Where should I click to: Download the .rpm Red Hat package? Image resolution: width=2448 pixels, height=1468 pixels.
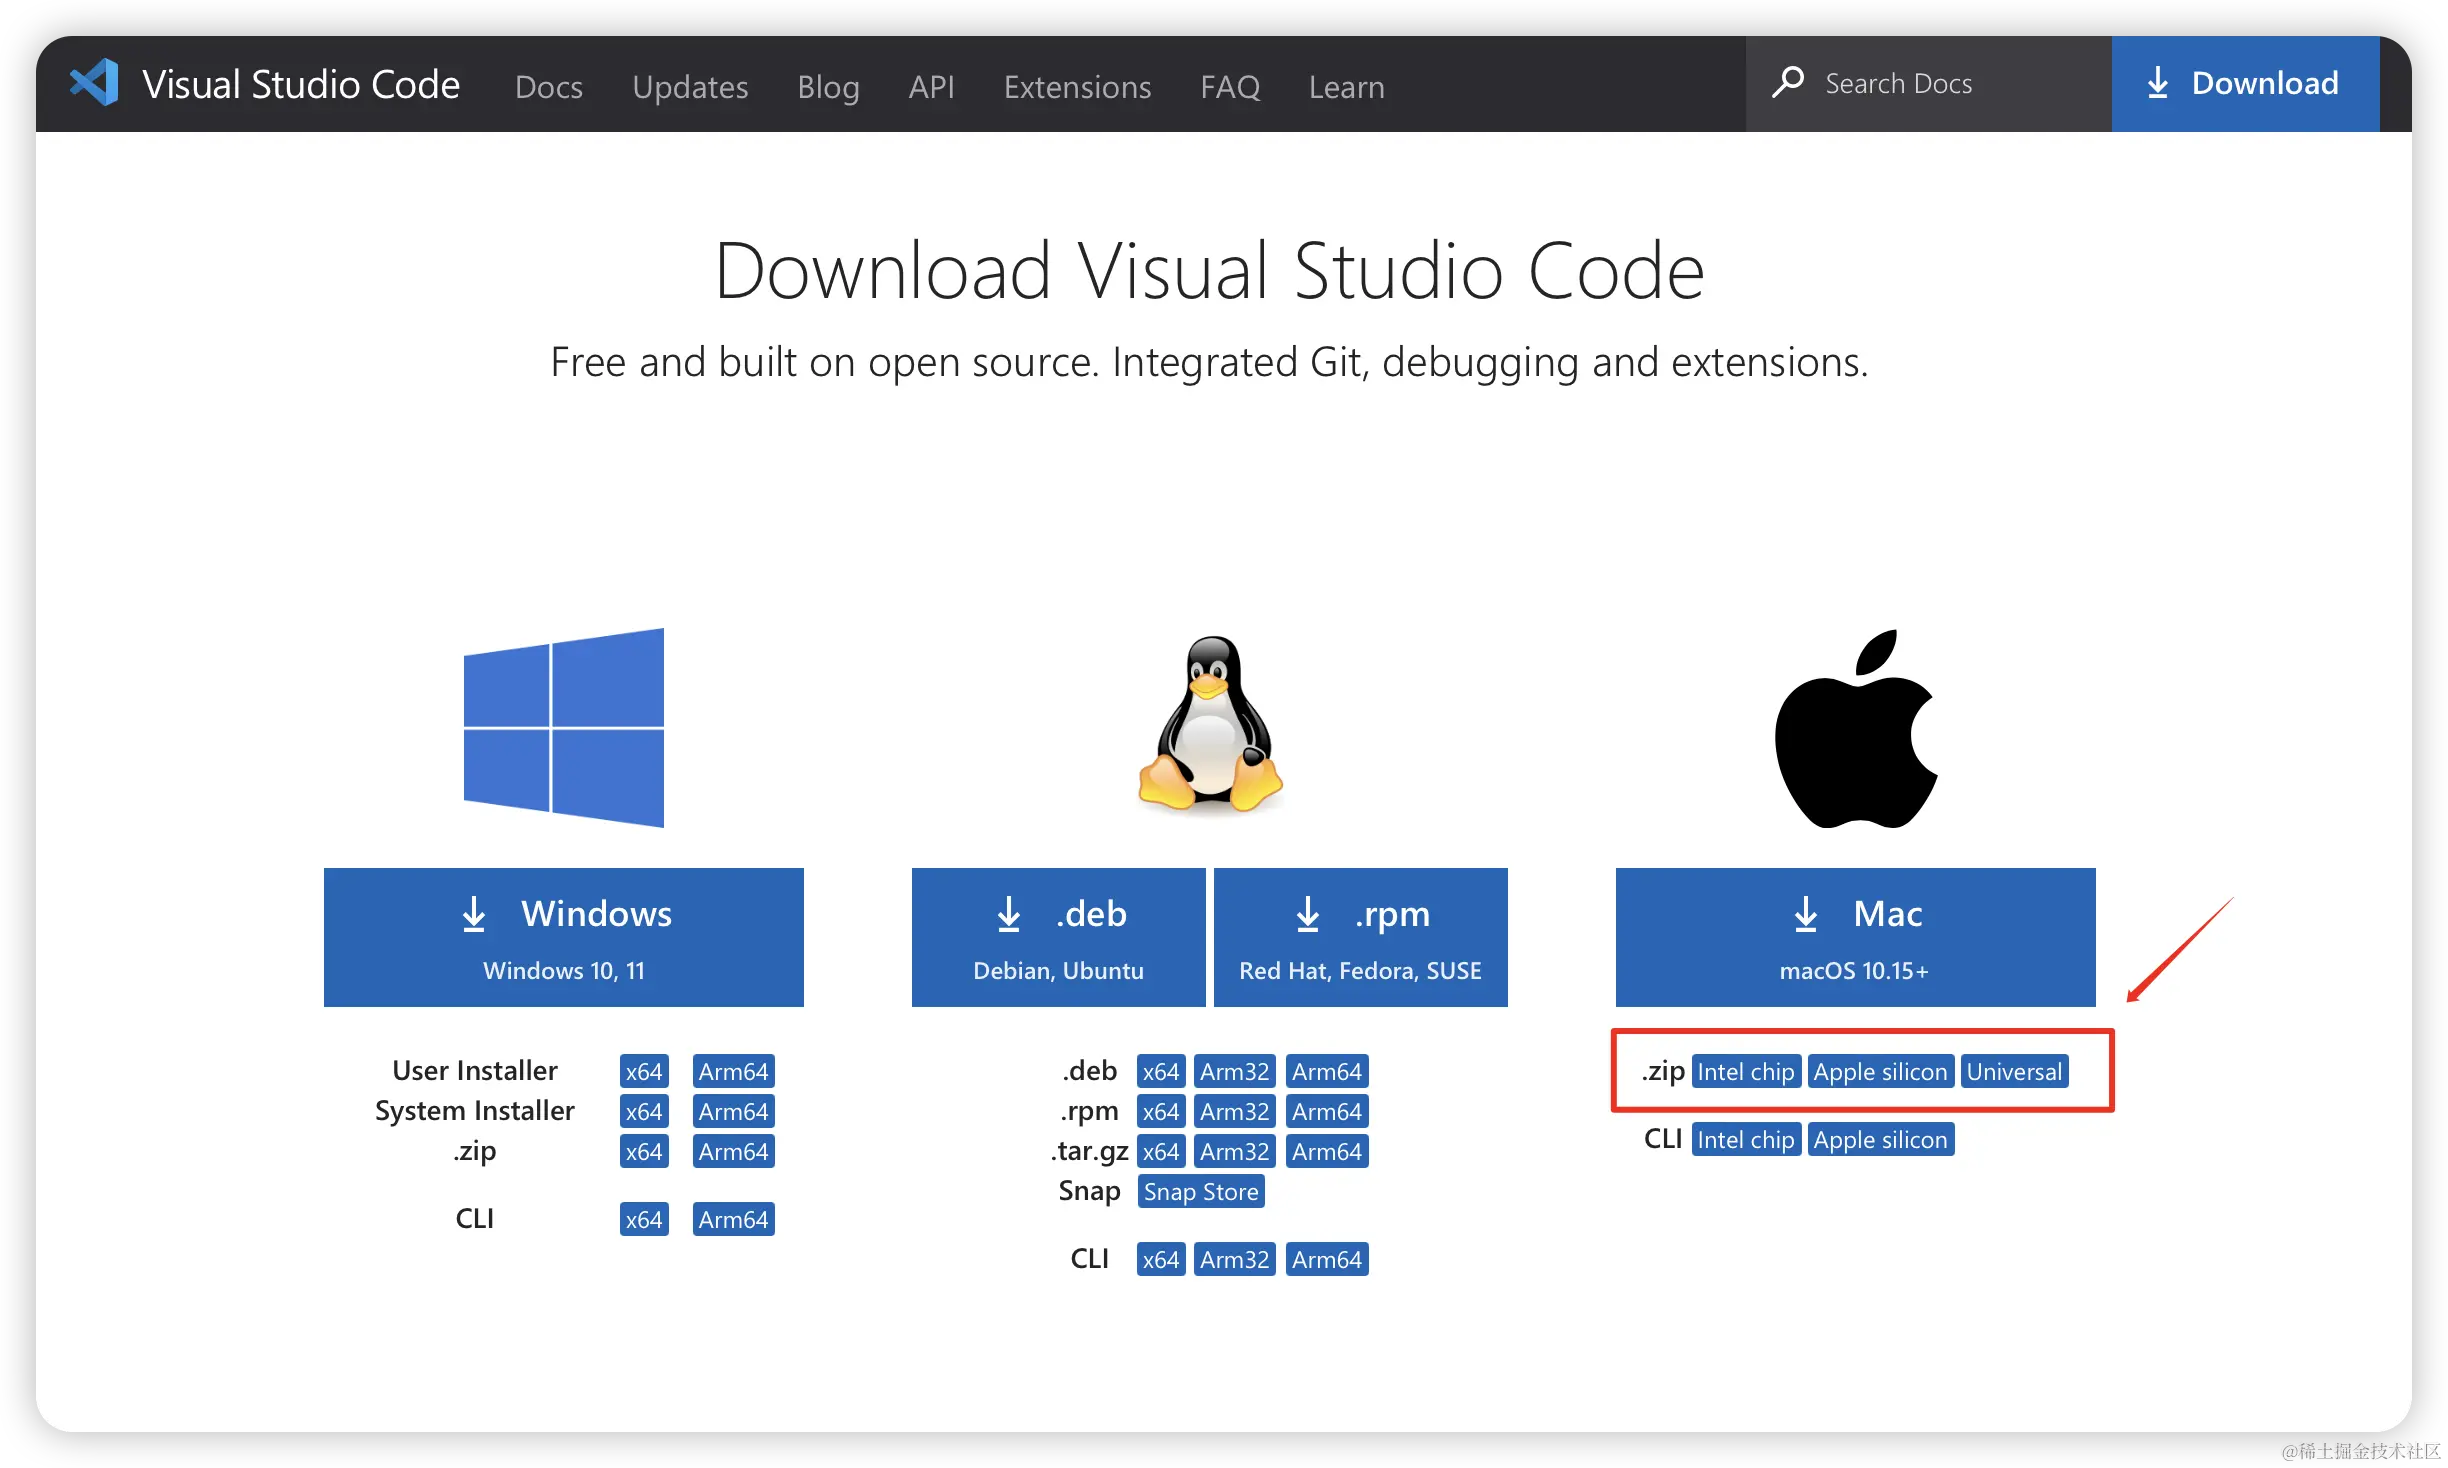(1360, 937)
